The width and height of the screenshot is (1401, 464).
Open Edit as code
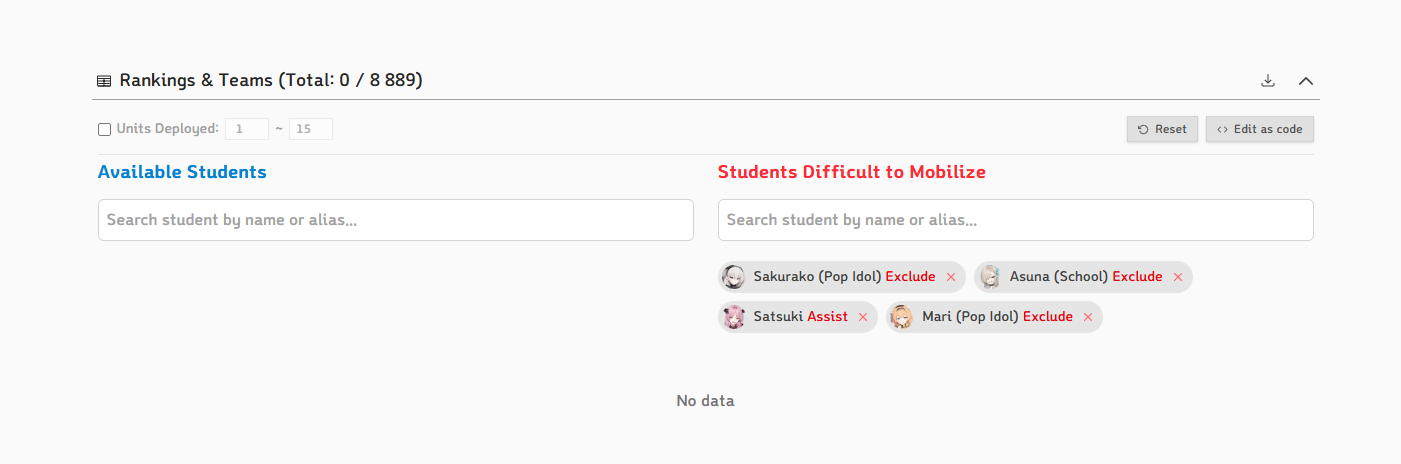tap(1260, 129)
